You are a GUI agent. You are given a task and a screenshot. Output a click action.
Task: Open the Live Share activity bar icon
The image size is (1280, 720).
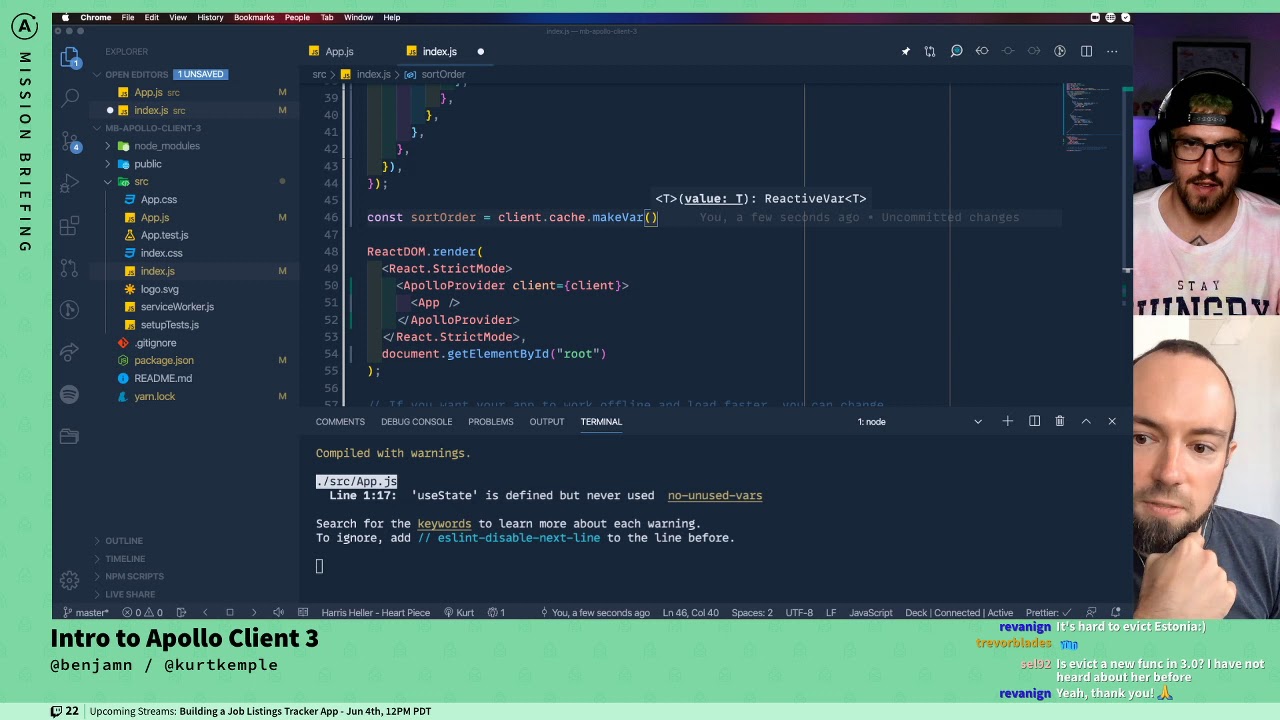click(x=70, y=352)
